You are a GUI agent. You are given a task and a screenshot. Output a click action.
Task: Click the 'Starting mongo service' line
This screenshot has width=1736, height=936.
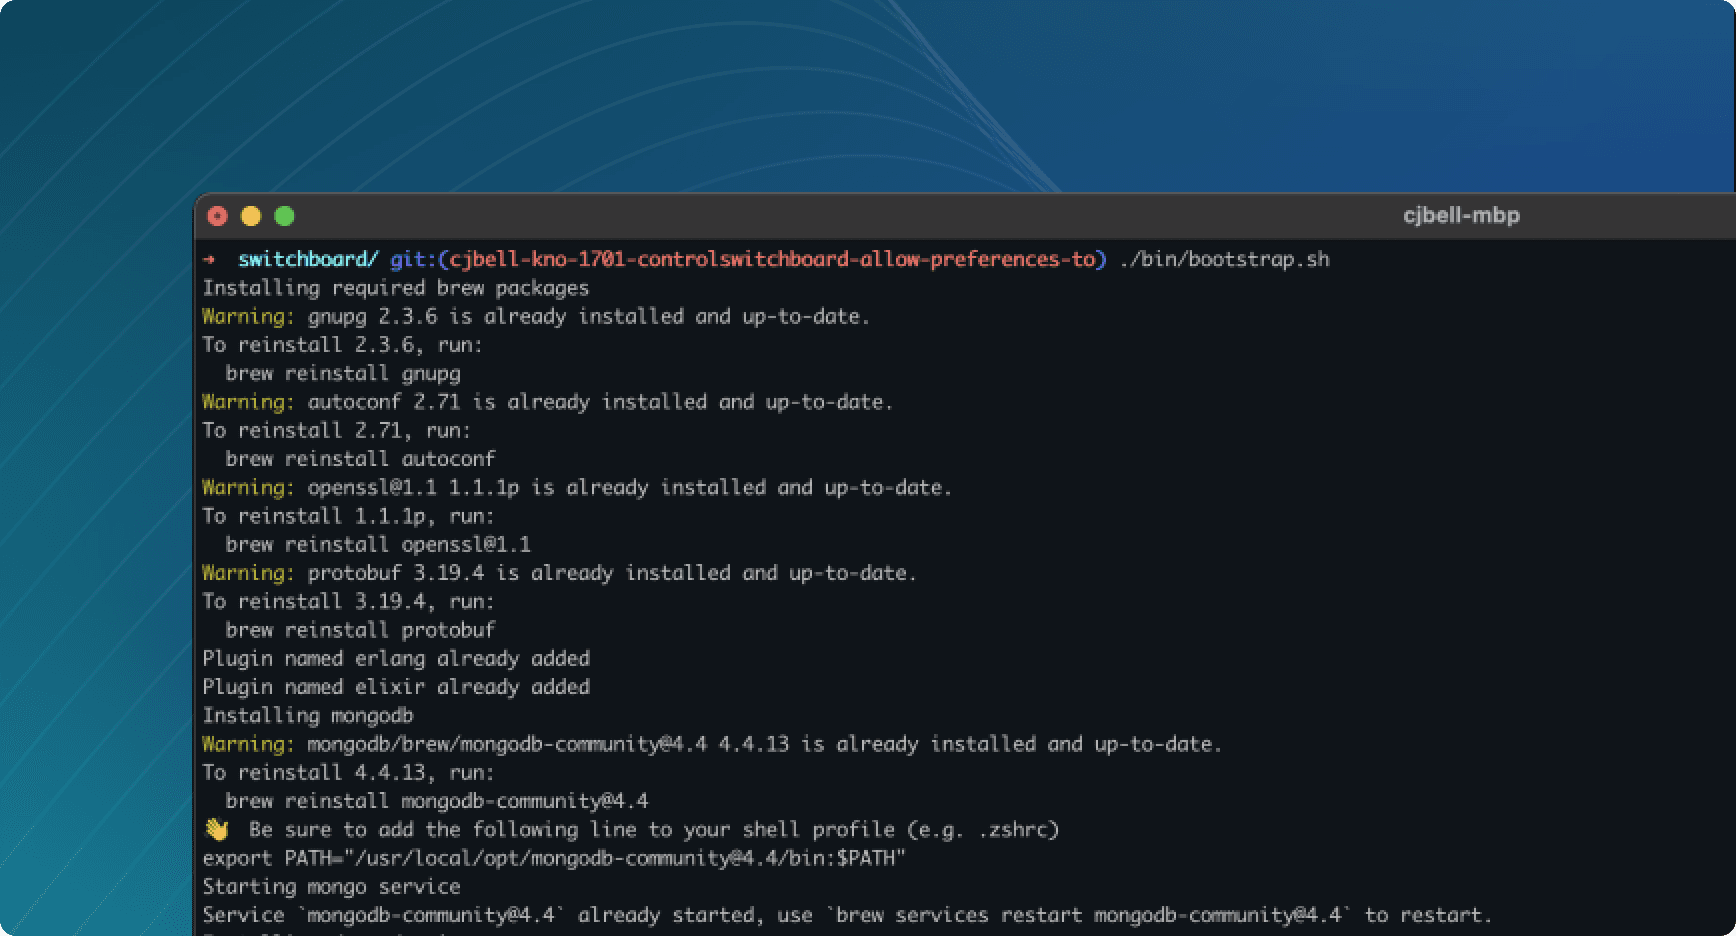click(331, 887)
